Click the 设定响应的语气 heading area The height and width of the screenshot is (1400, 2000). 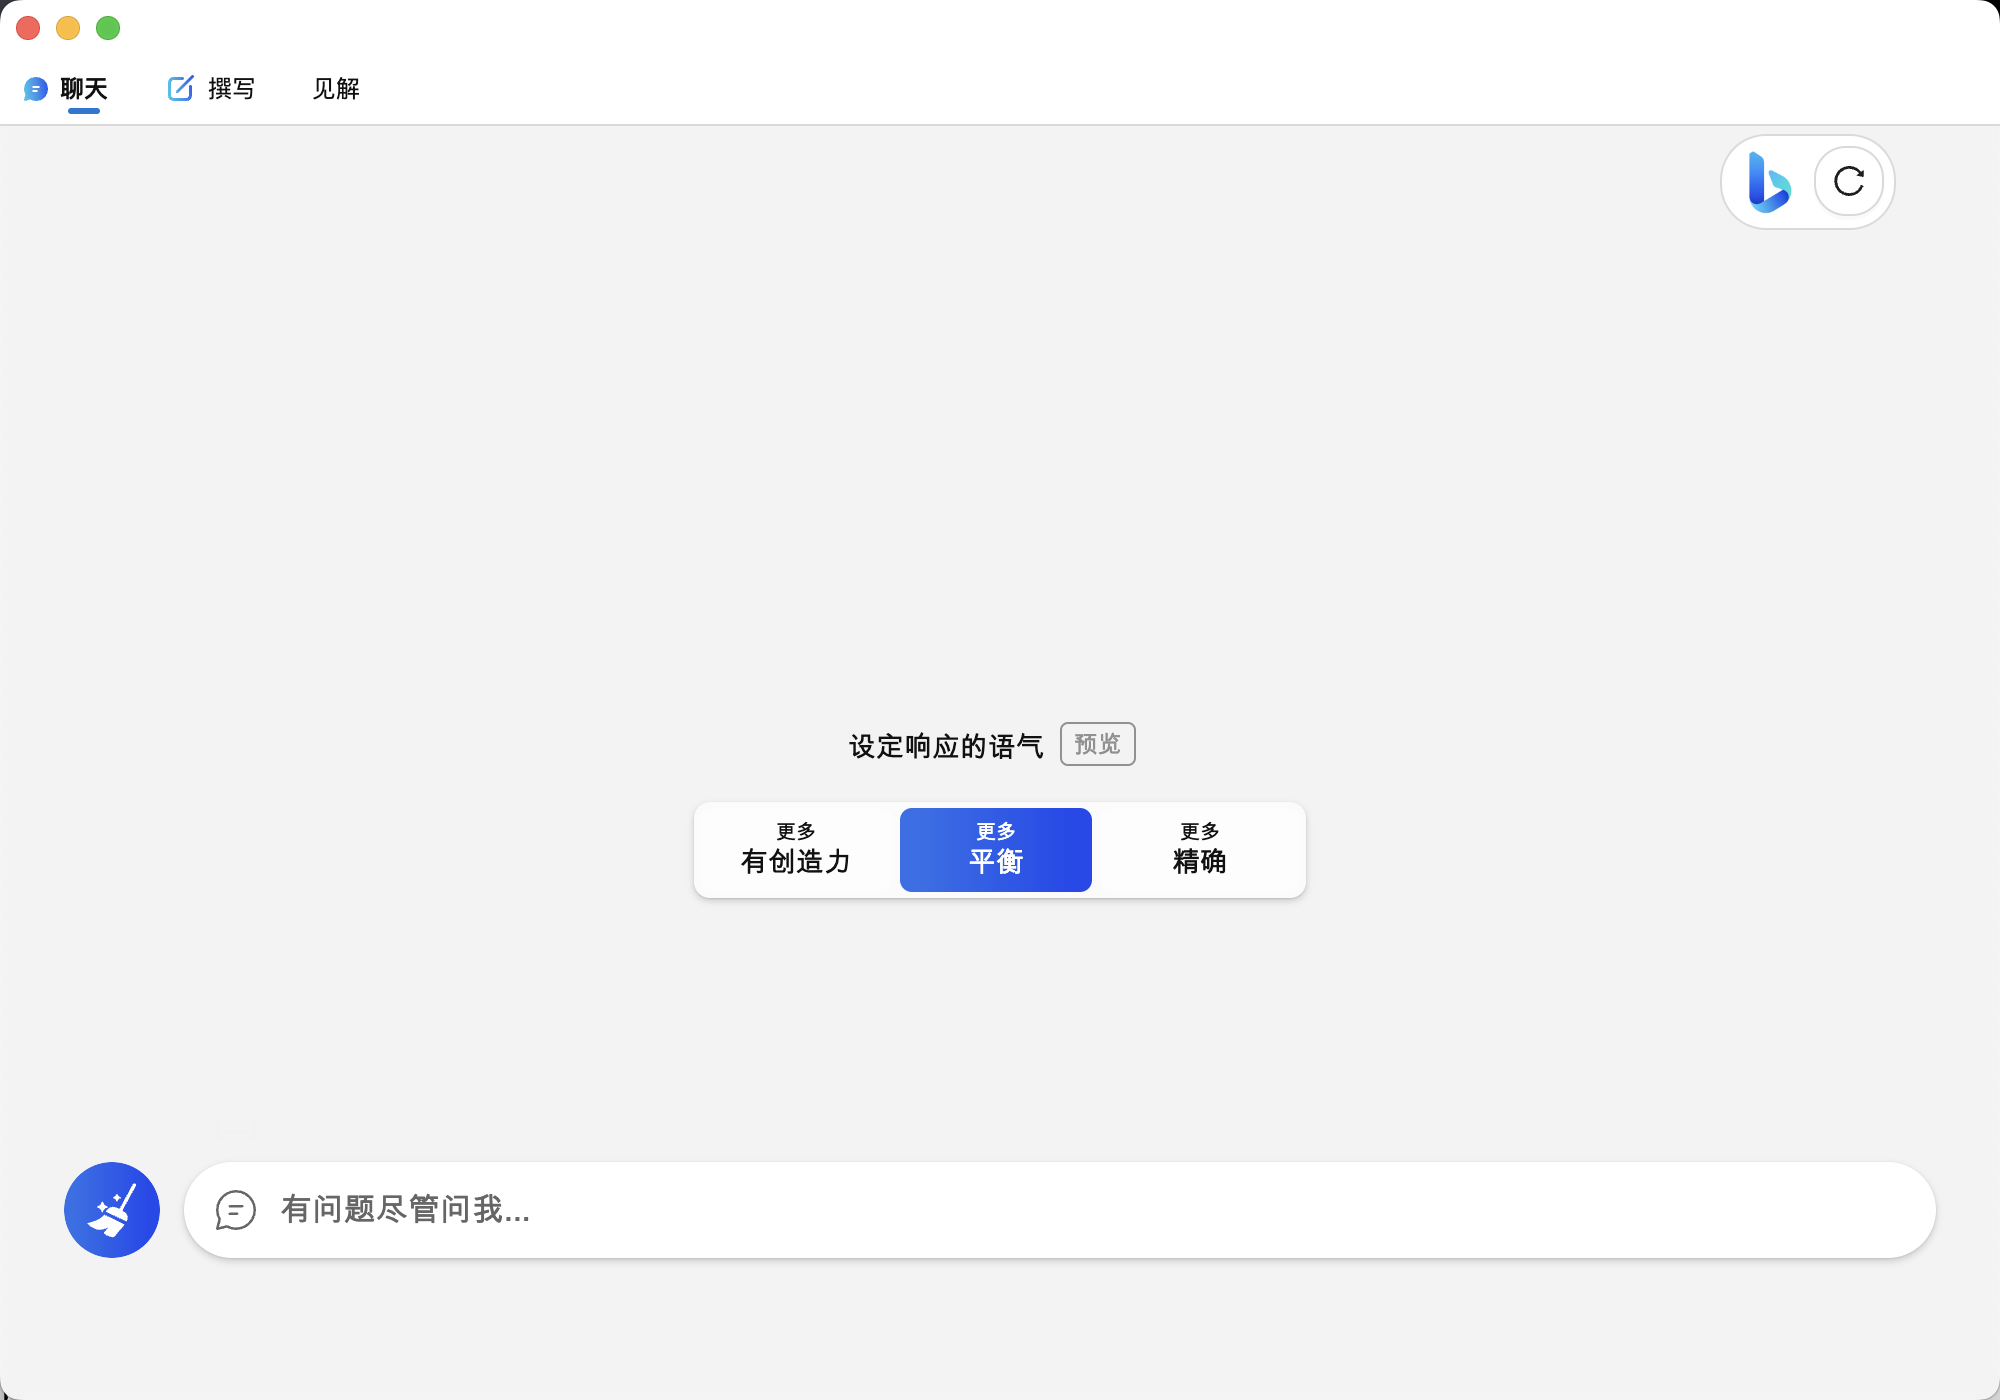pyautogui.click(x=946, y=744)
